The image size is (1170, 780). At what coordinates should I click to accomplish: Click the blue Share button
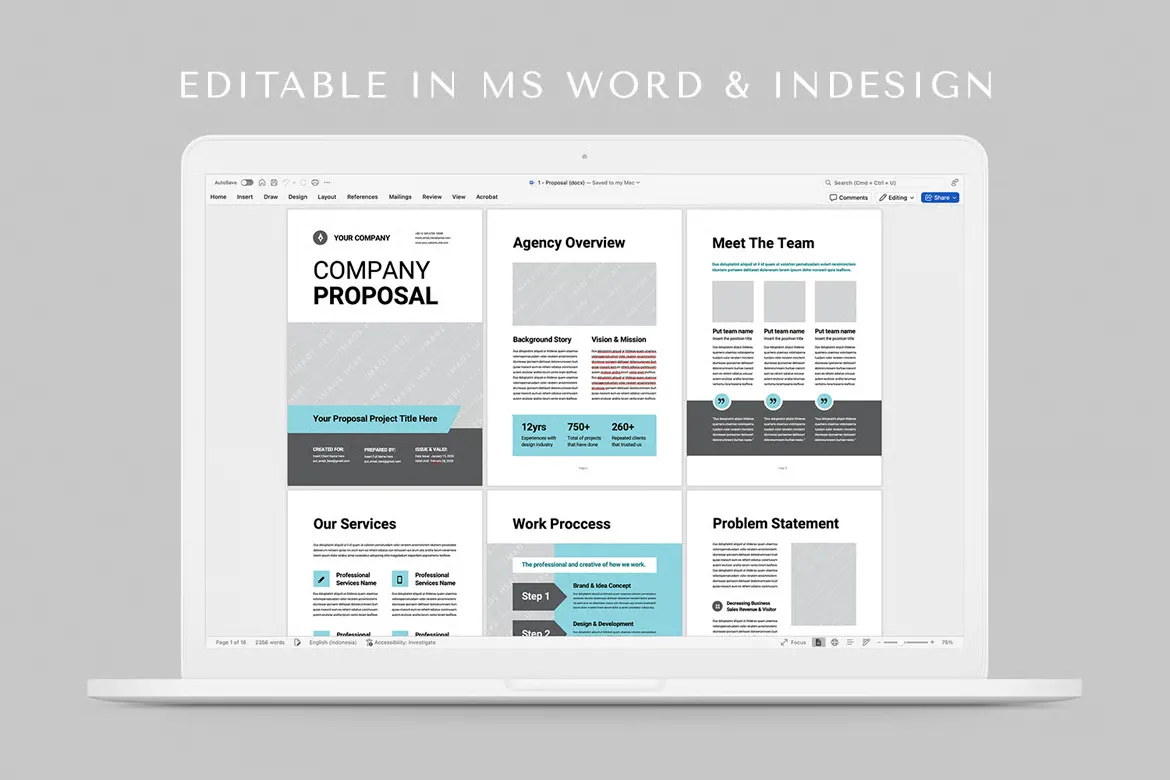[x=940, y=198]
